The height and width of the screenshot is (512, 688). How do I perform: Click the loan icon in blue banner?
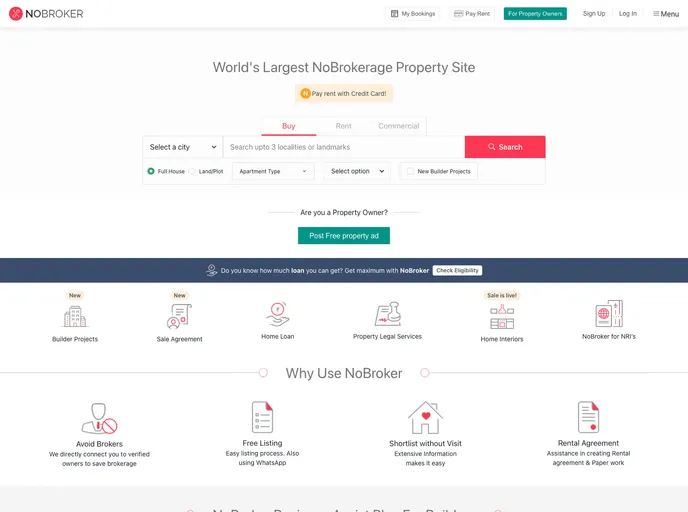(x=211, y=270)
